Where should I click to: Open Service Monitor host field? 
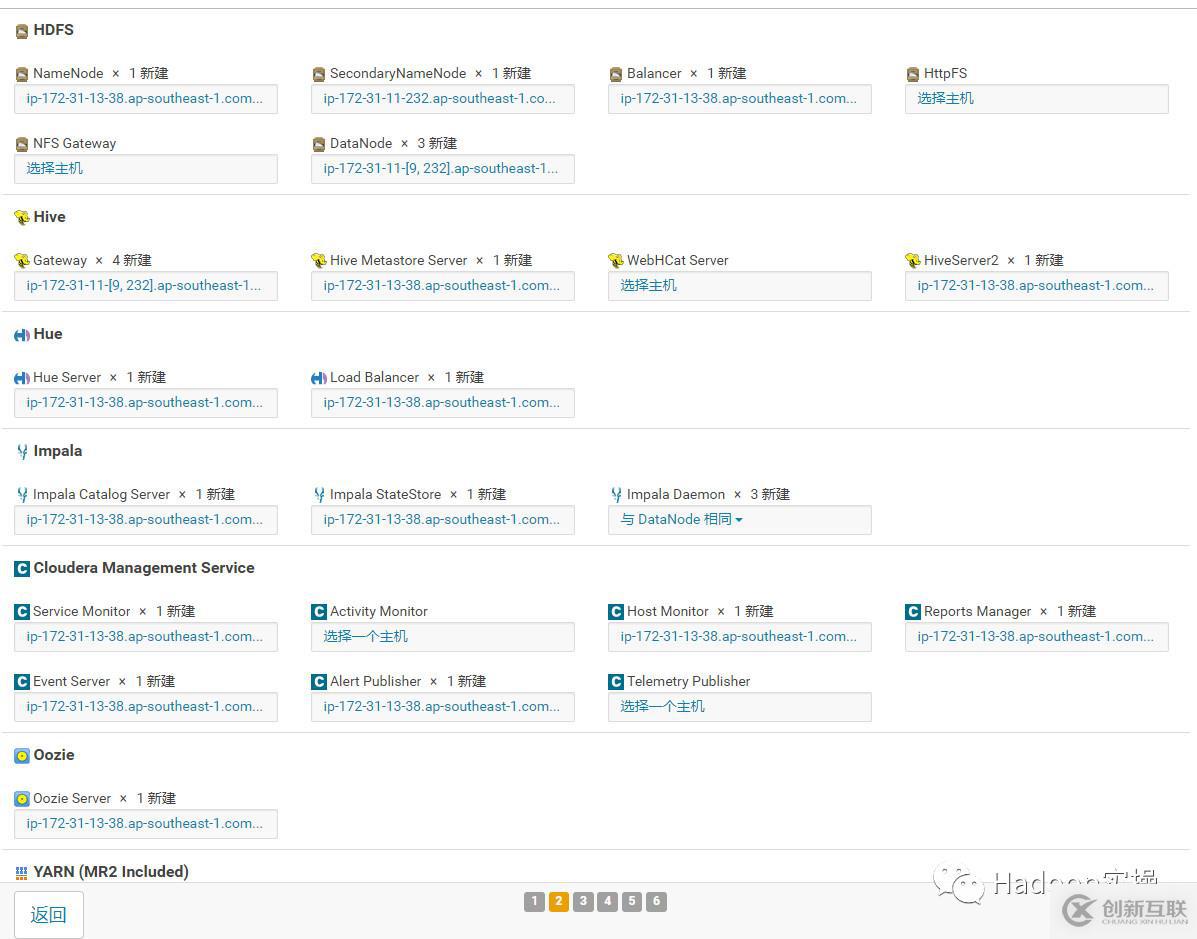click(x=146, y=637)
